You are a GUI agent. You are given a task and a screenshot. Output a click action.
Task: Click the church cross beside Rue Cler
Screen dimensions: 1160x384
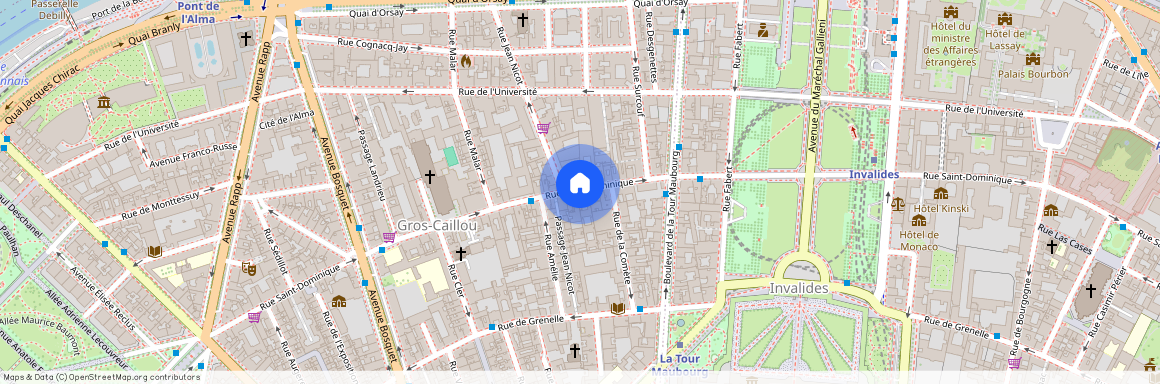pos(460,254)
